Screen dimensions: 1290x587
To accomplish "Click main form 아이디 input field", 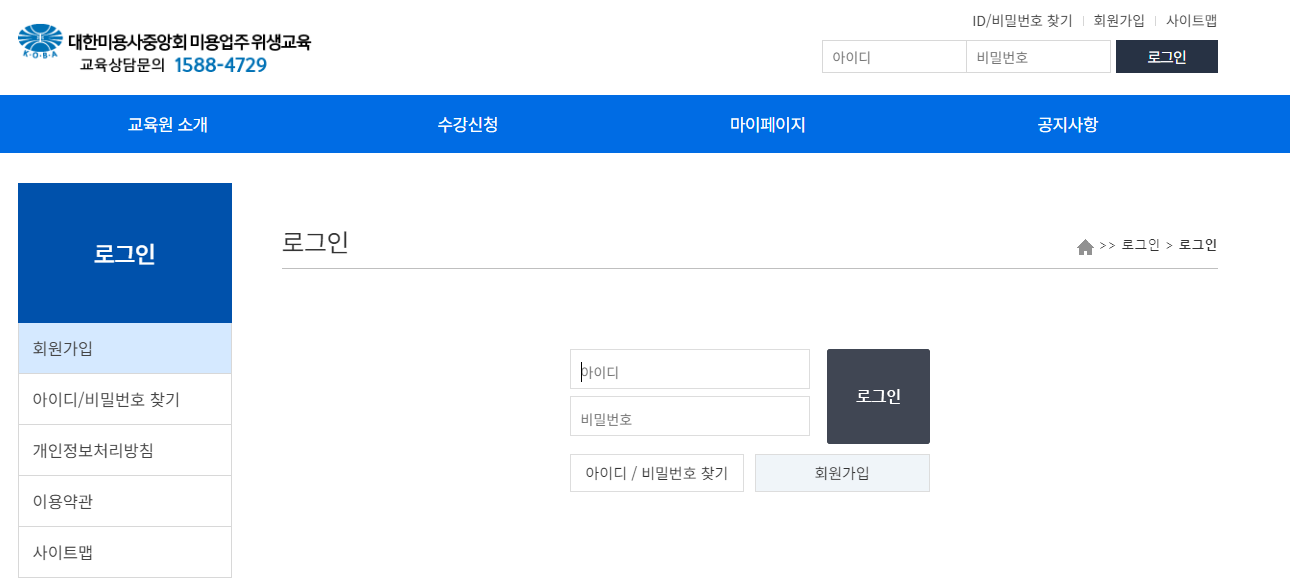I will 690,369.
